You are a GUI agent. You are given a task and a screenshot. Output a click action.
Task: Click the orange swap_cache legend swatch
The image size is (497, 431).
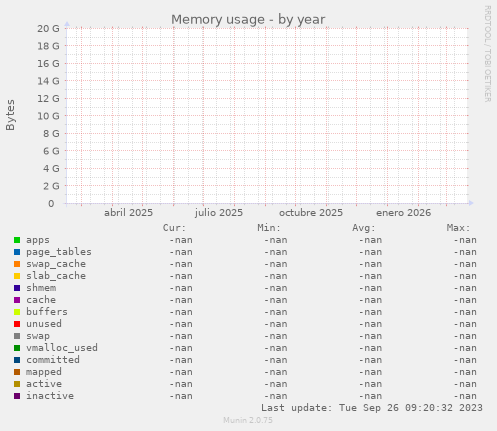pos(17,264)
